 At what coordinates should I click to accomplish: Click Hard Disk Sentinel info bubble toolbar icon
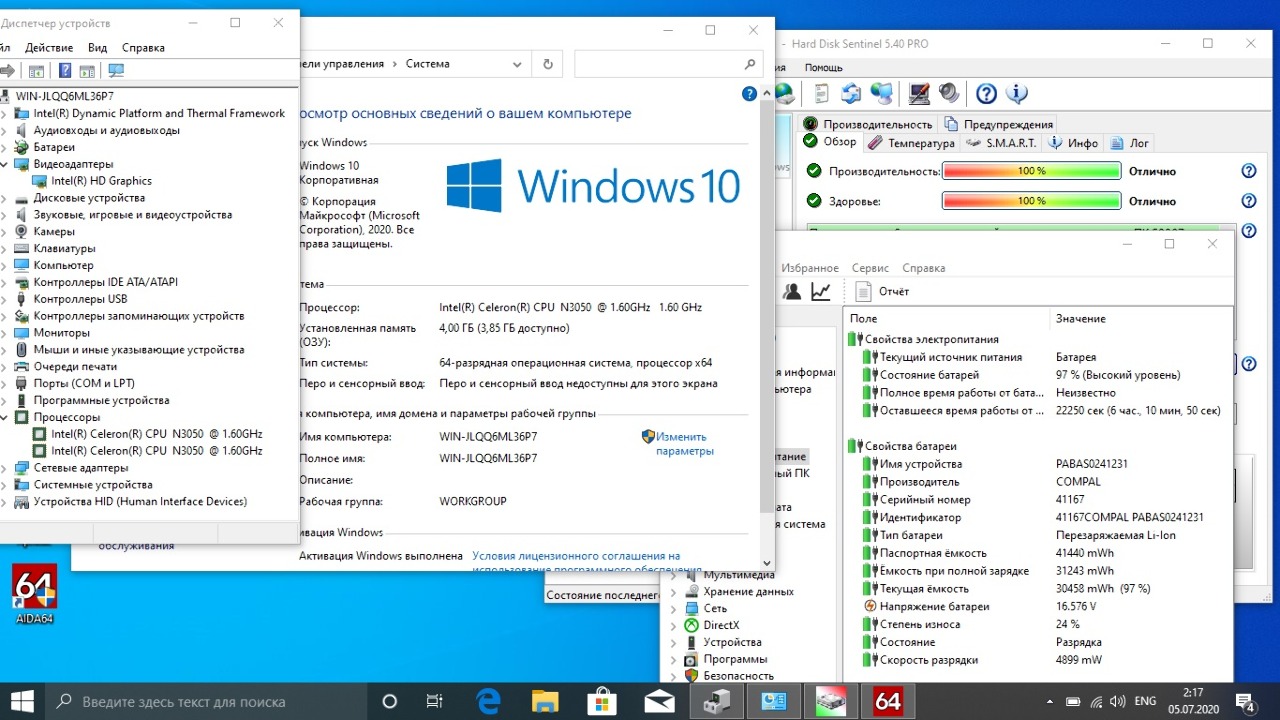(x=1017, y=93)
